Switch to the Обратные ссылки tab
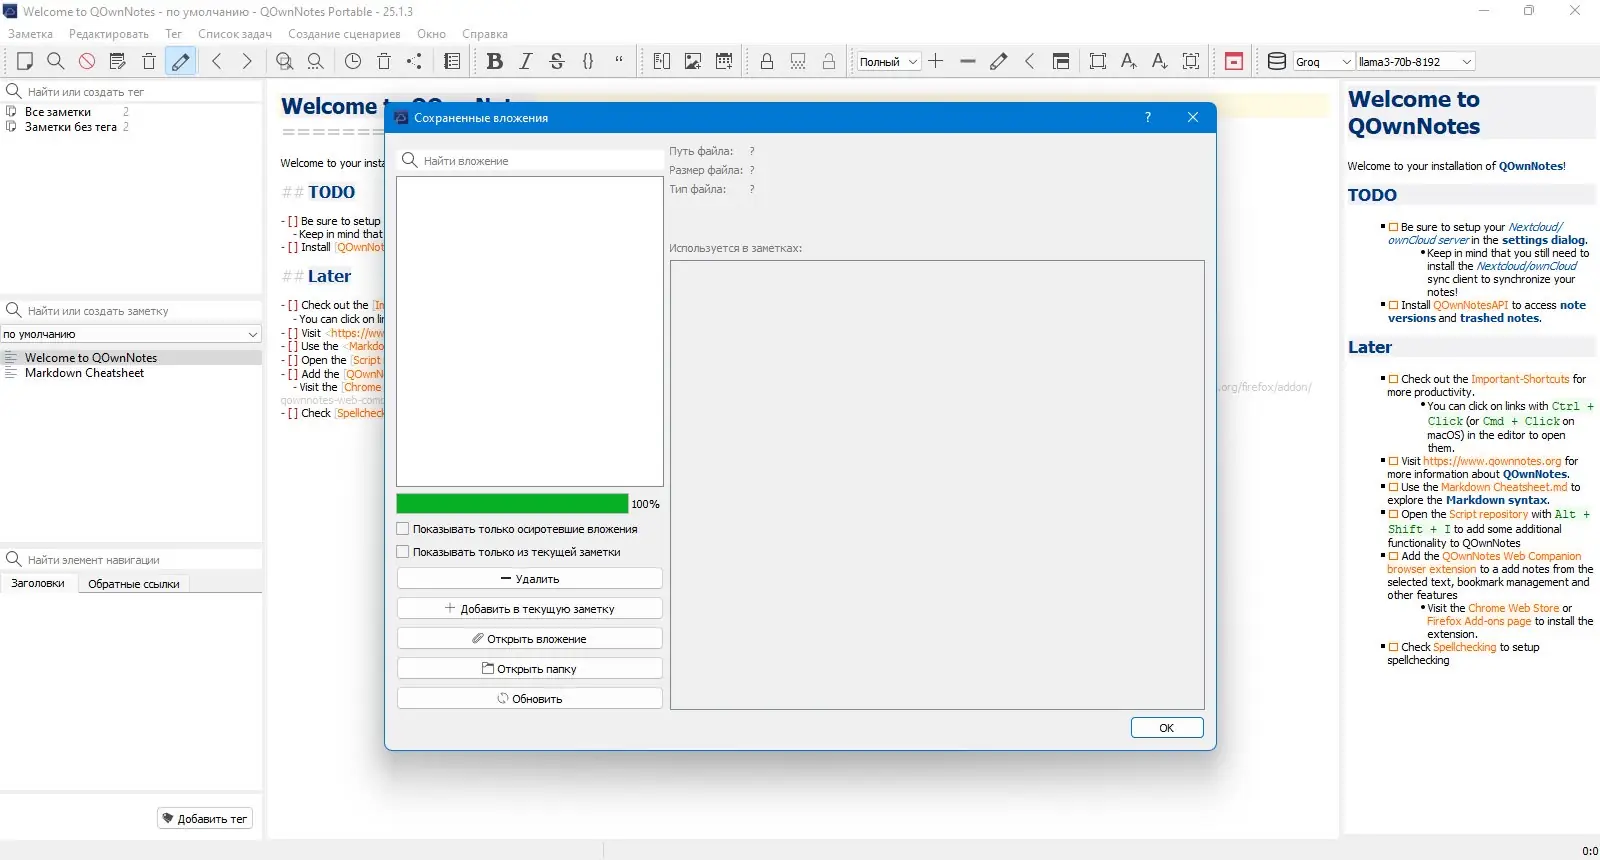Screen dimensions: 1600x860 click(x=134, y=584)
